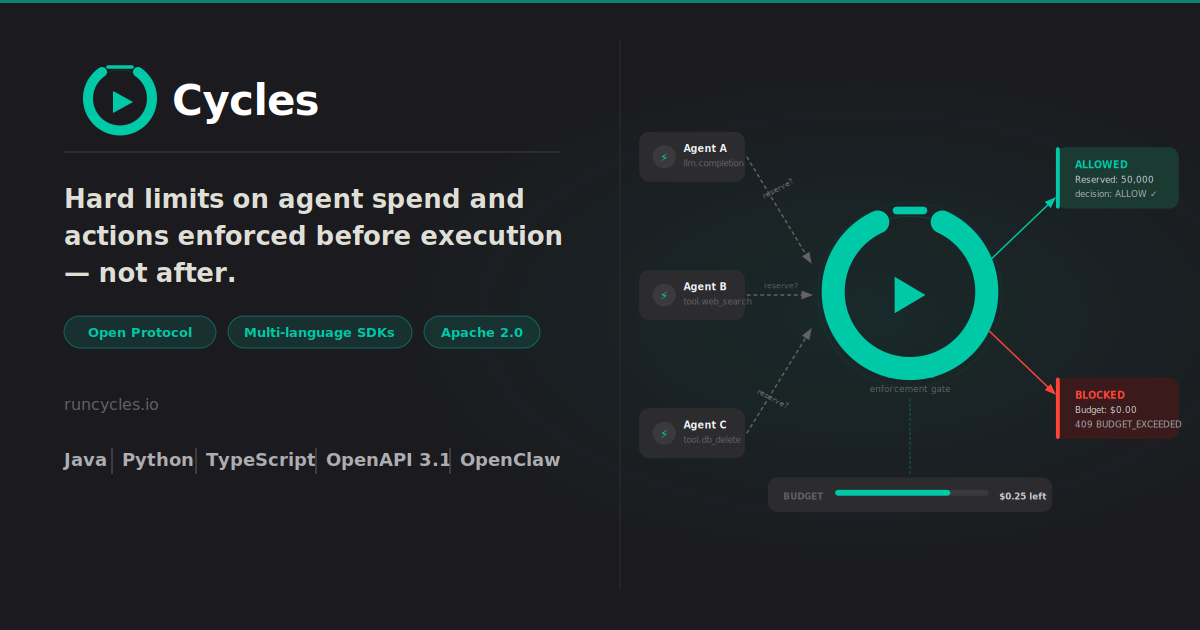The height and width of the screenshot is (630, 1200).
Task: Click the red arrow leading to BLOCKED
Action: pos(1020,360)
